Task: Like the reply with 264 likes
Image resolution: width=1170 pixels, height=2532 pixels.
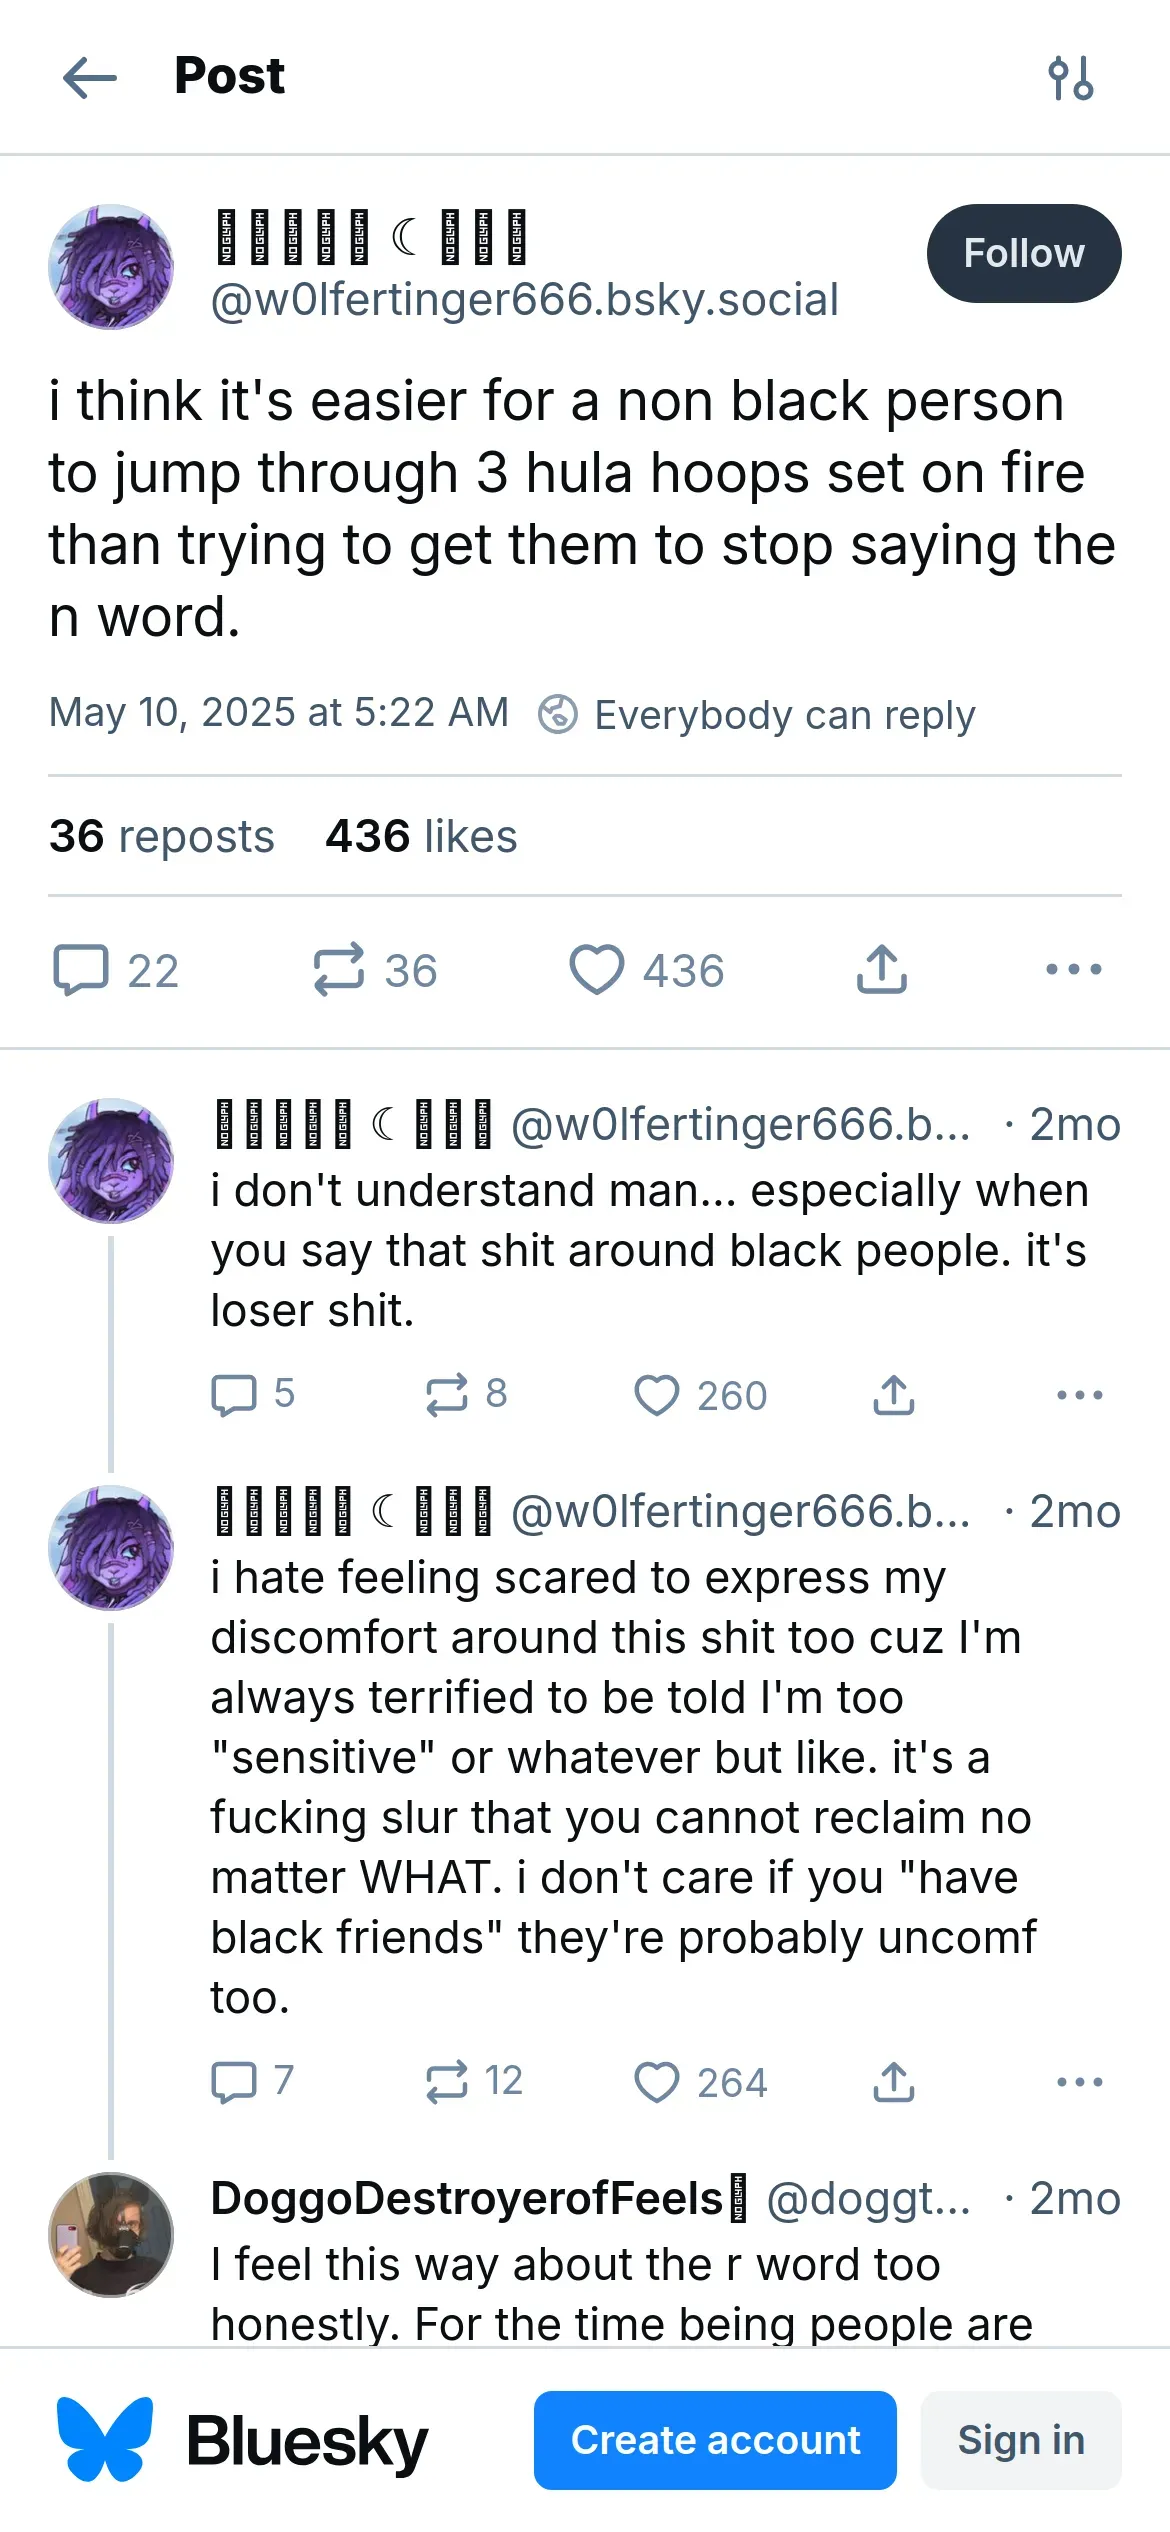Action: click(x=657, y=2082)
